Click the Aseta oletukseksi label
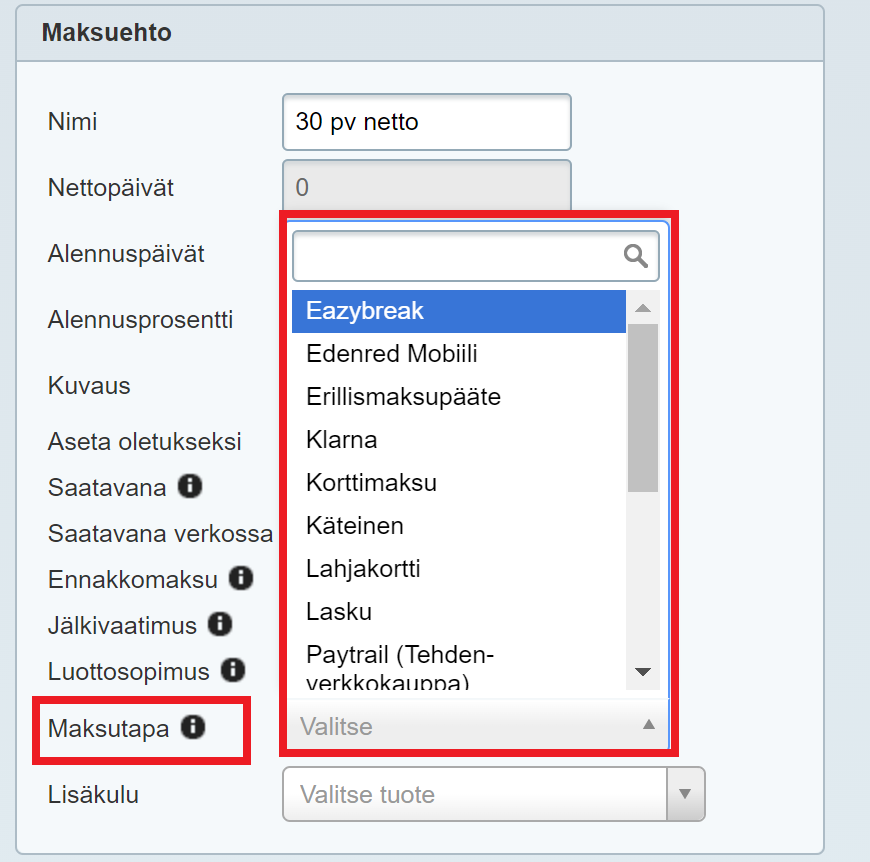The image size is (870, 862). pos(144,442)
